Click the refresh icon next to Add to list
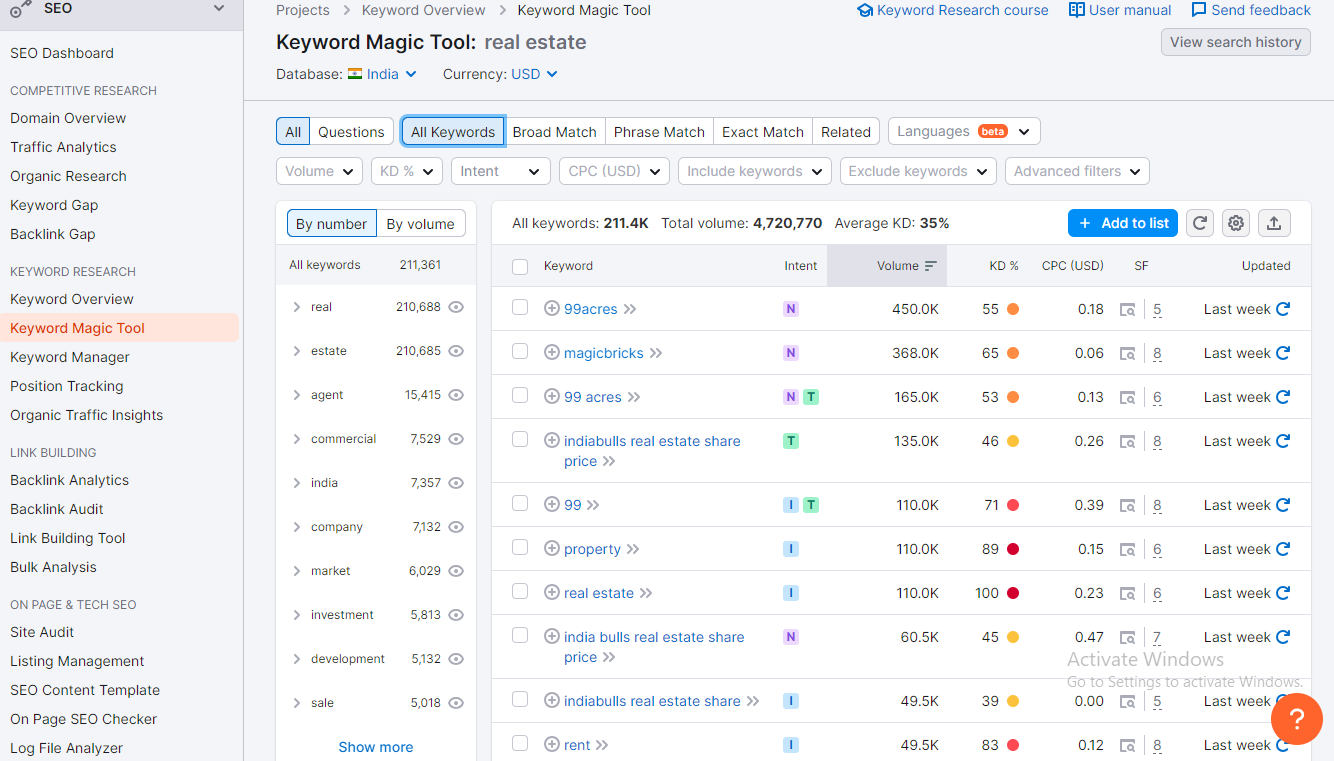Screen dimensions: 1334x761 [x=1200, y=223]
